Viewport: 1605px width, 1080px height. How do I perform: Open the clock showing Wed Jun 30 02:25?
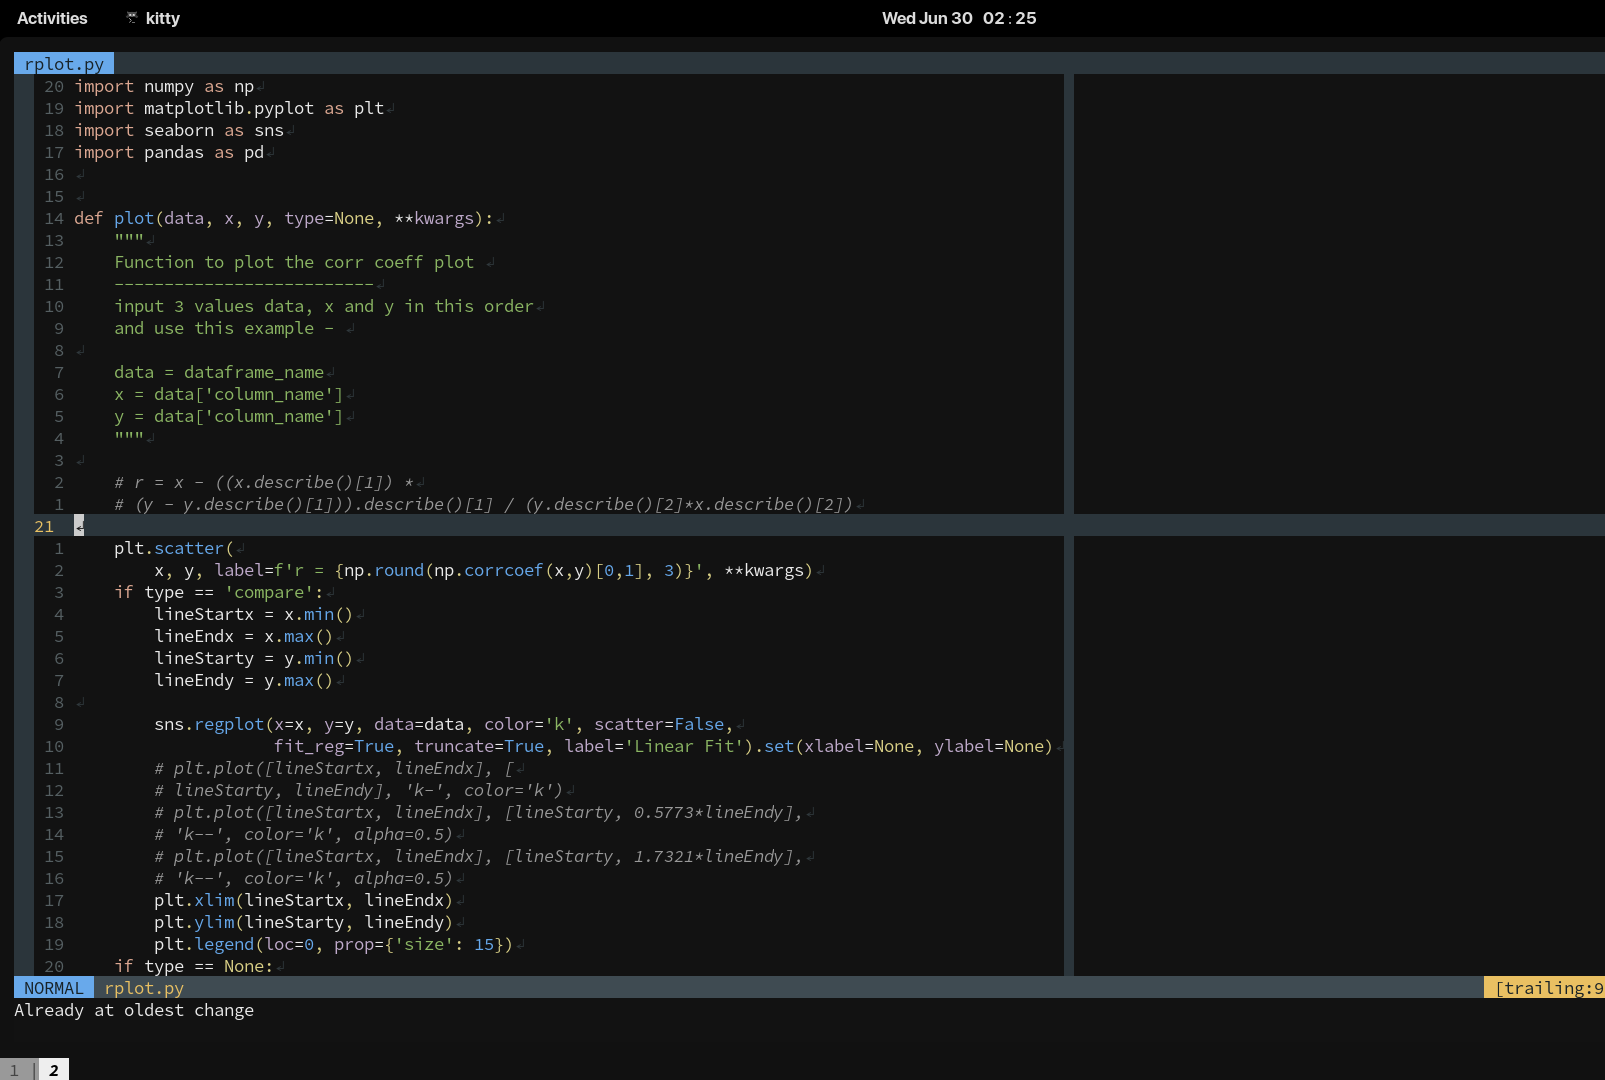[959, 18]
